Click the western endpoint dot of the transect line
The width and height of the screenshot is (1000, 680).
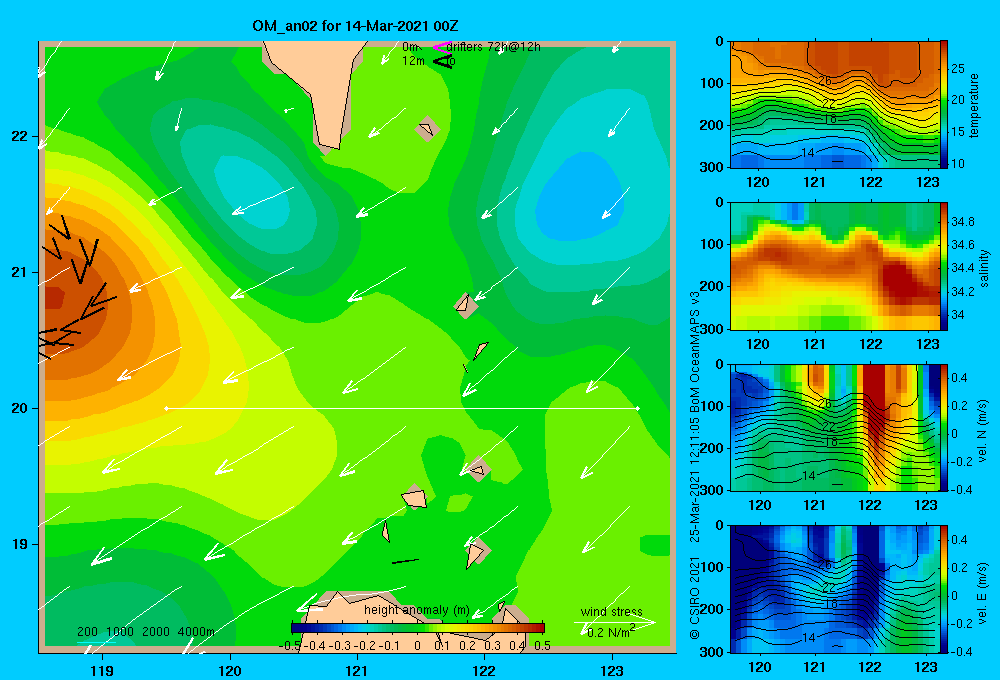click(166, 408)
